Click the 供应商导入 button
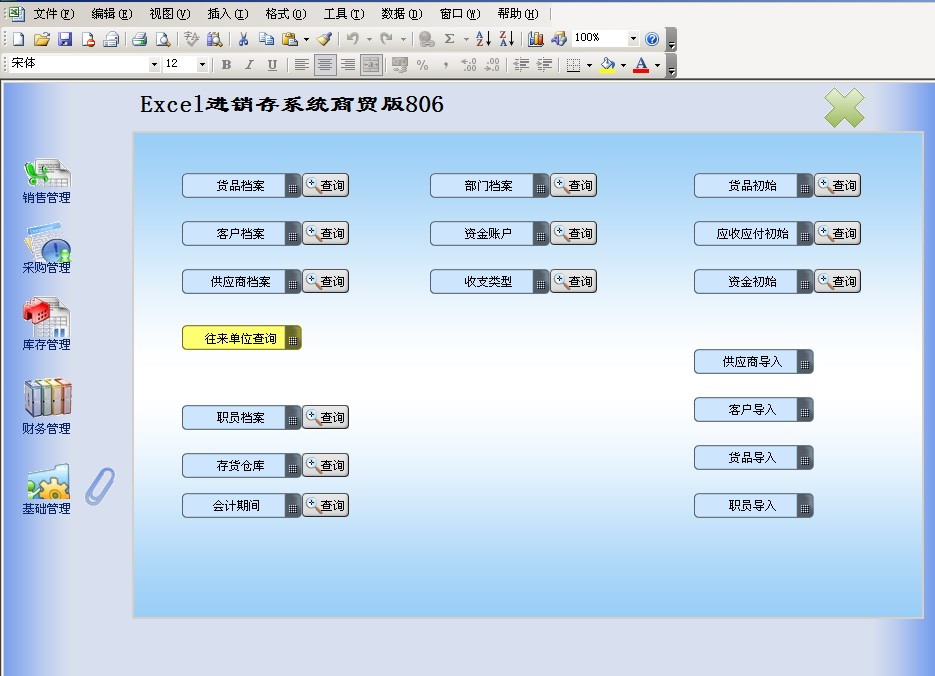This screenshot has height=676, width=935. pyautogui.click(x=753, y=362)
